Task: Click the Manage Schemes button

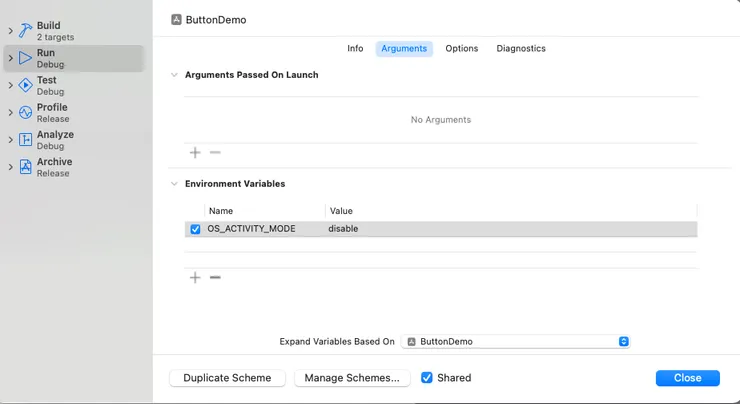Action: tap(352, 378)
